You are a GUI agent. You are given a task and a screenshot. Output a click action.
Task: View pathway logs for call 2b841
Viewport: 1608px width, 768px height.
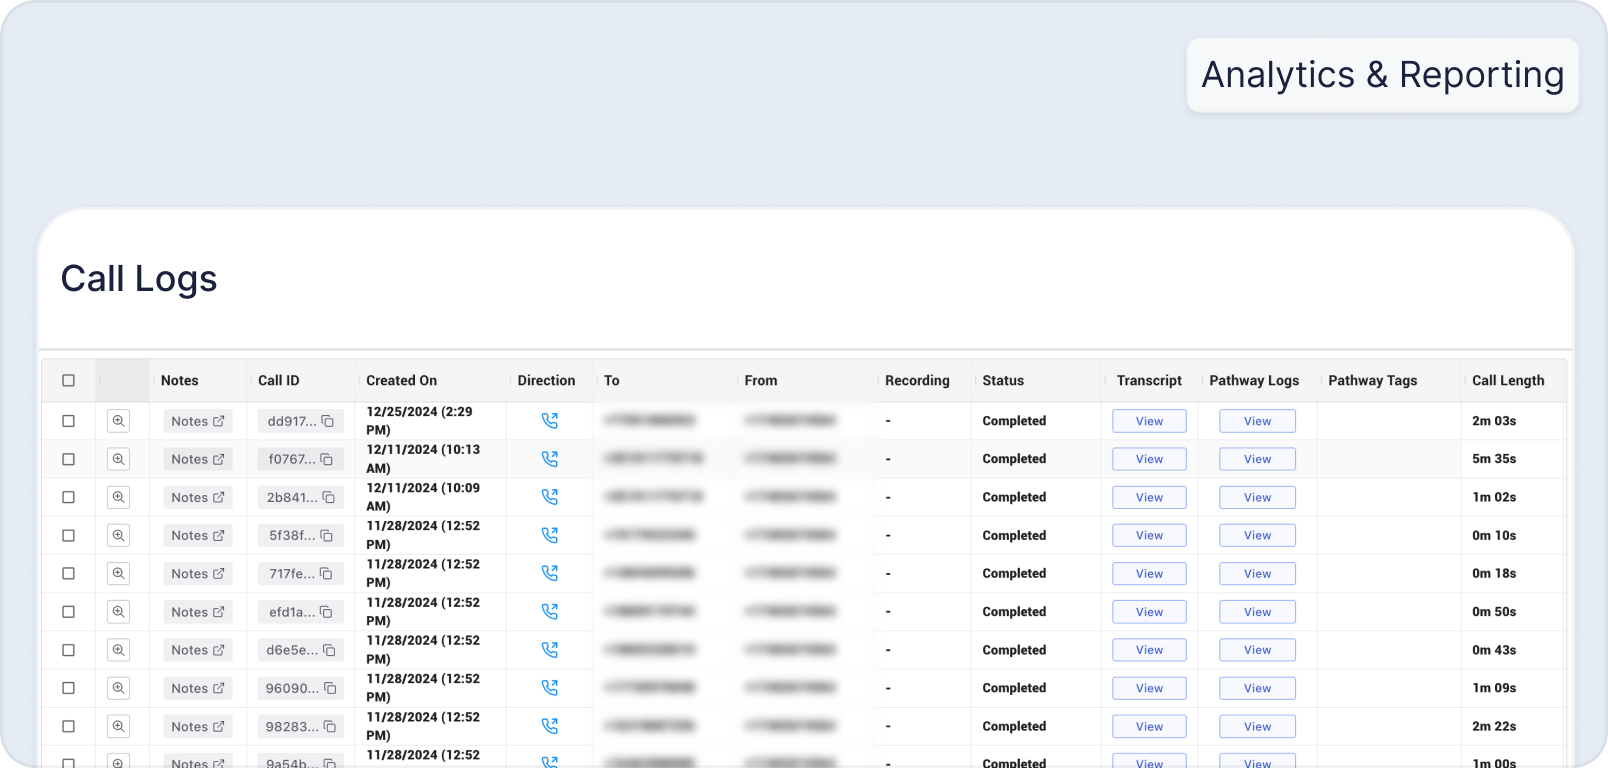click(x=1257, y=497)
